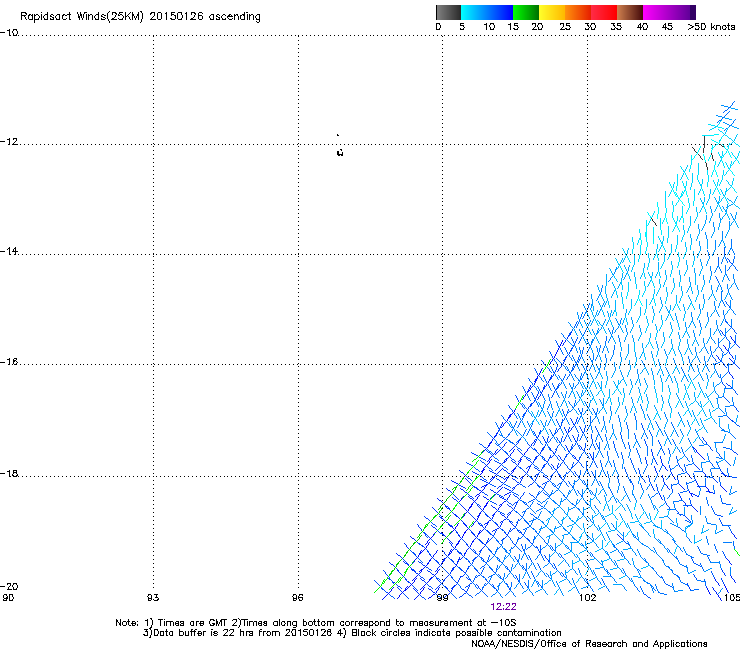Click the '35' legend scale label
Image resolution: width=740 pixels, height=650 pixels.
point(616,27)
